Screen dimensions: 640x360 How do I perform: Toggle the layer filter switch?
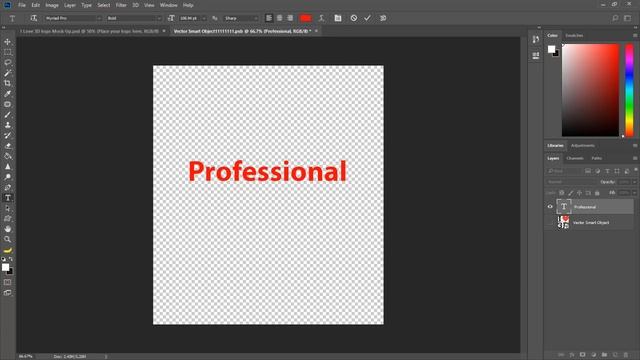(x=636, y=170)
